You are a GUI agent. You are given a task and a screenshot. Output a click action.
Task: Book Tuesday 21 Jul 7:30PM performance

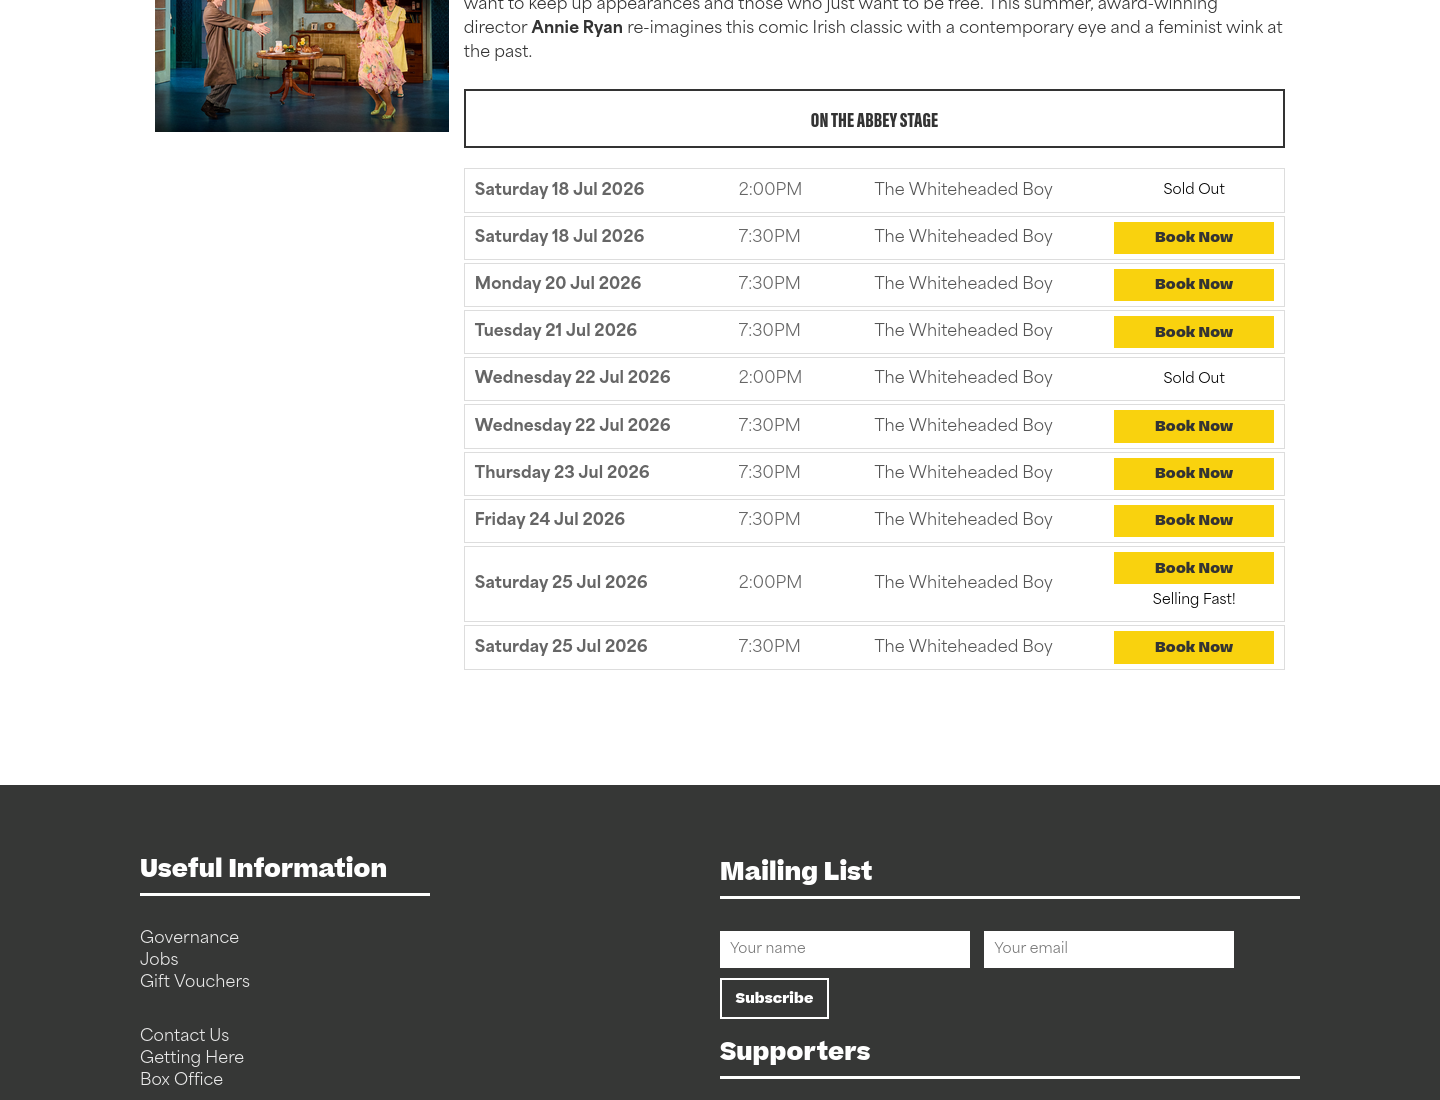point(1193,332)
